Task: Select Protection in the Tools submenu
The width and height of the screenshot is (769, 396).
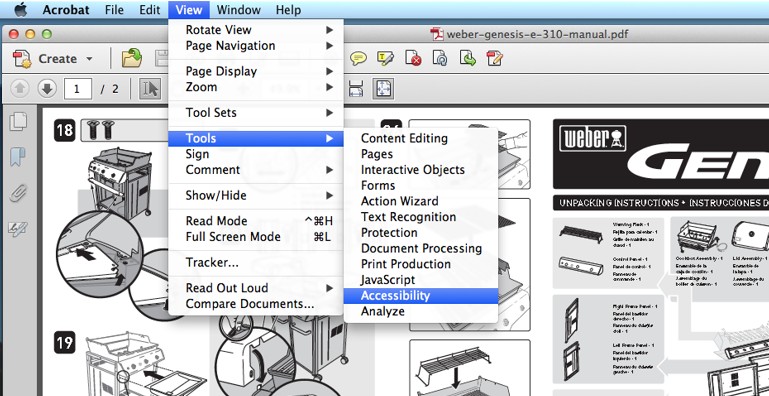Action: coord(421,233)
